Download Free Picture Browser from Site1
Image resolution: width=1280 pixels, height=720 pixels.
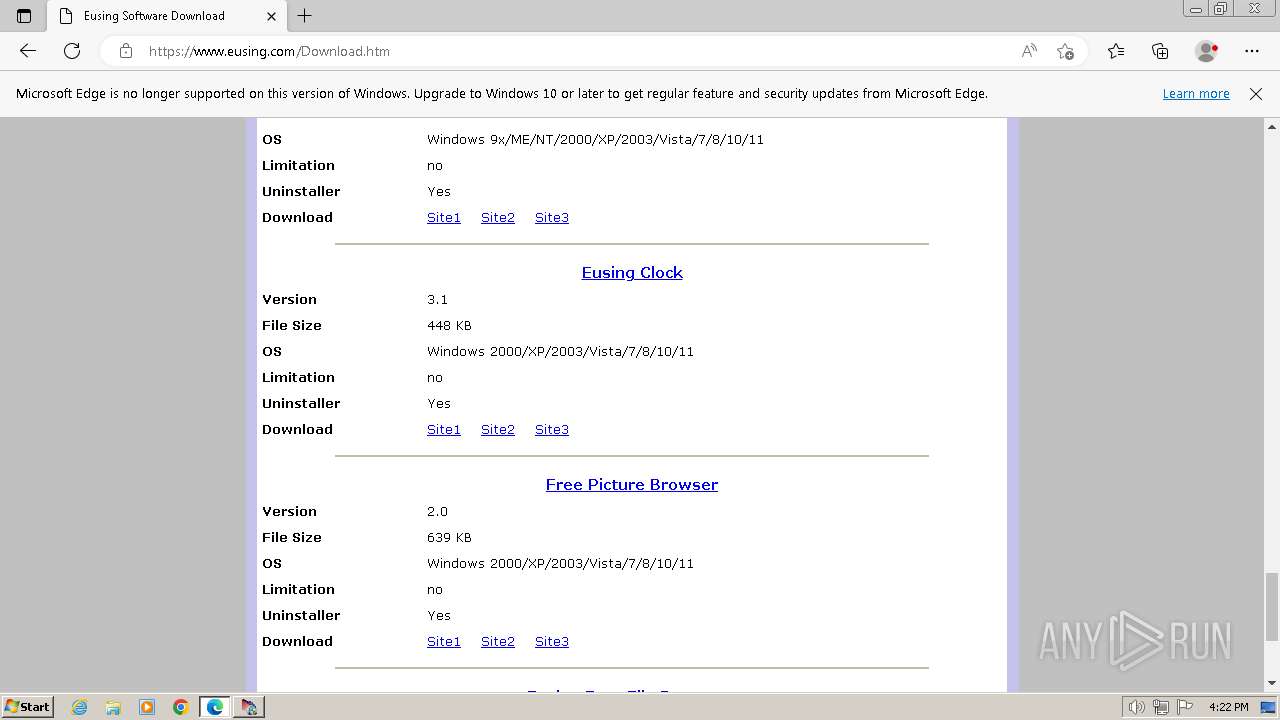(x=444, y=642)
